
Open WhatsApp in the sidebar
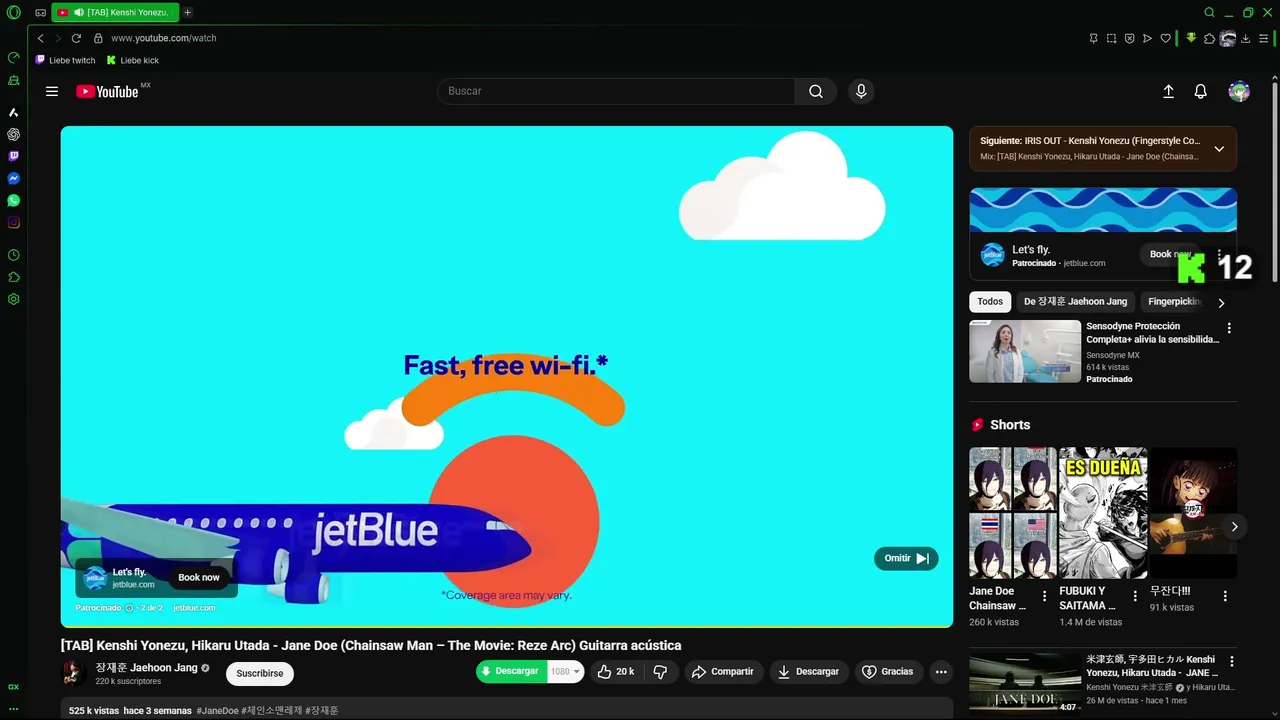13,200
